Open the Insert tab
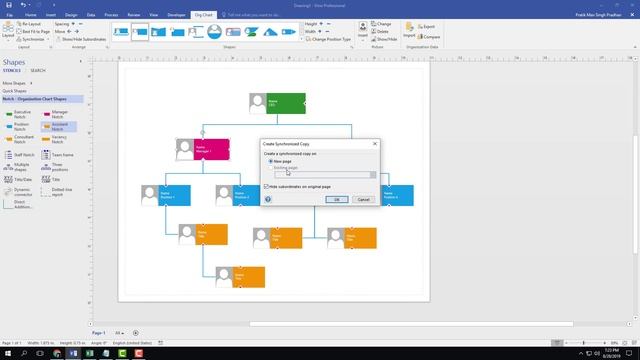The image size is (640, 360). pyautogui.click(x=51, y=15)
